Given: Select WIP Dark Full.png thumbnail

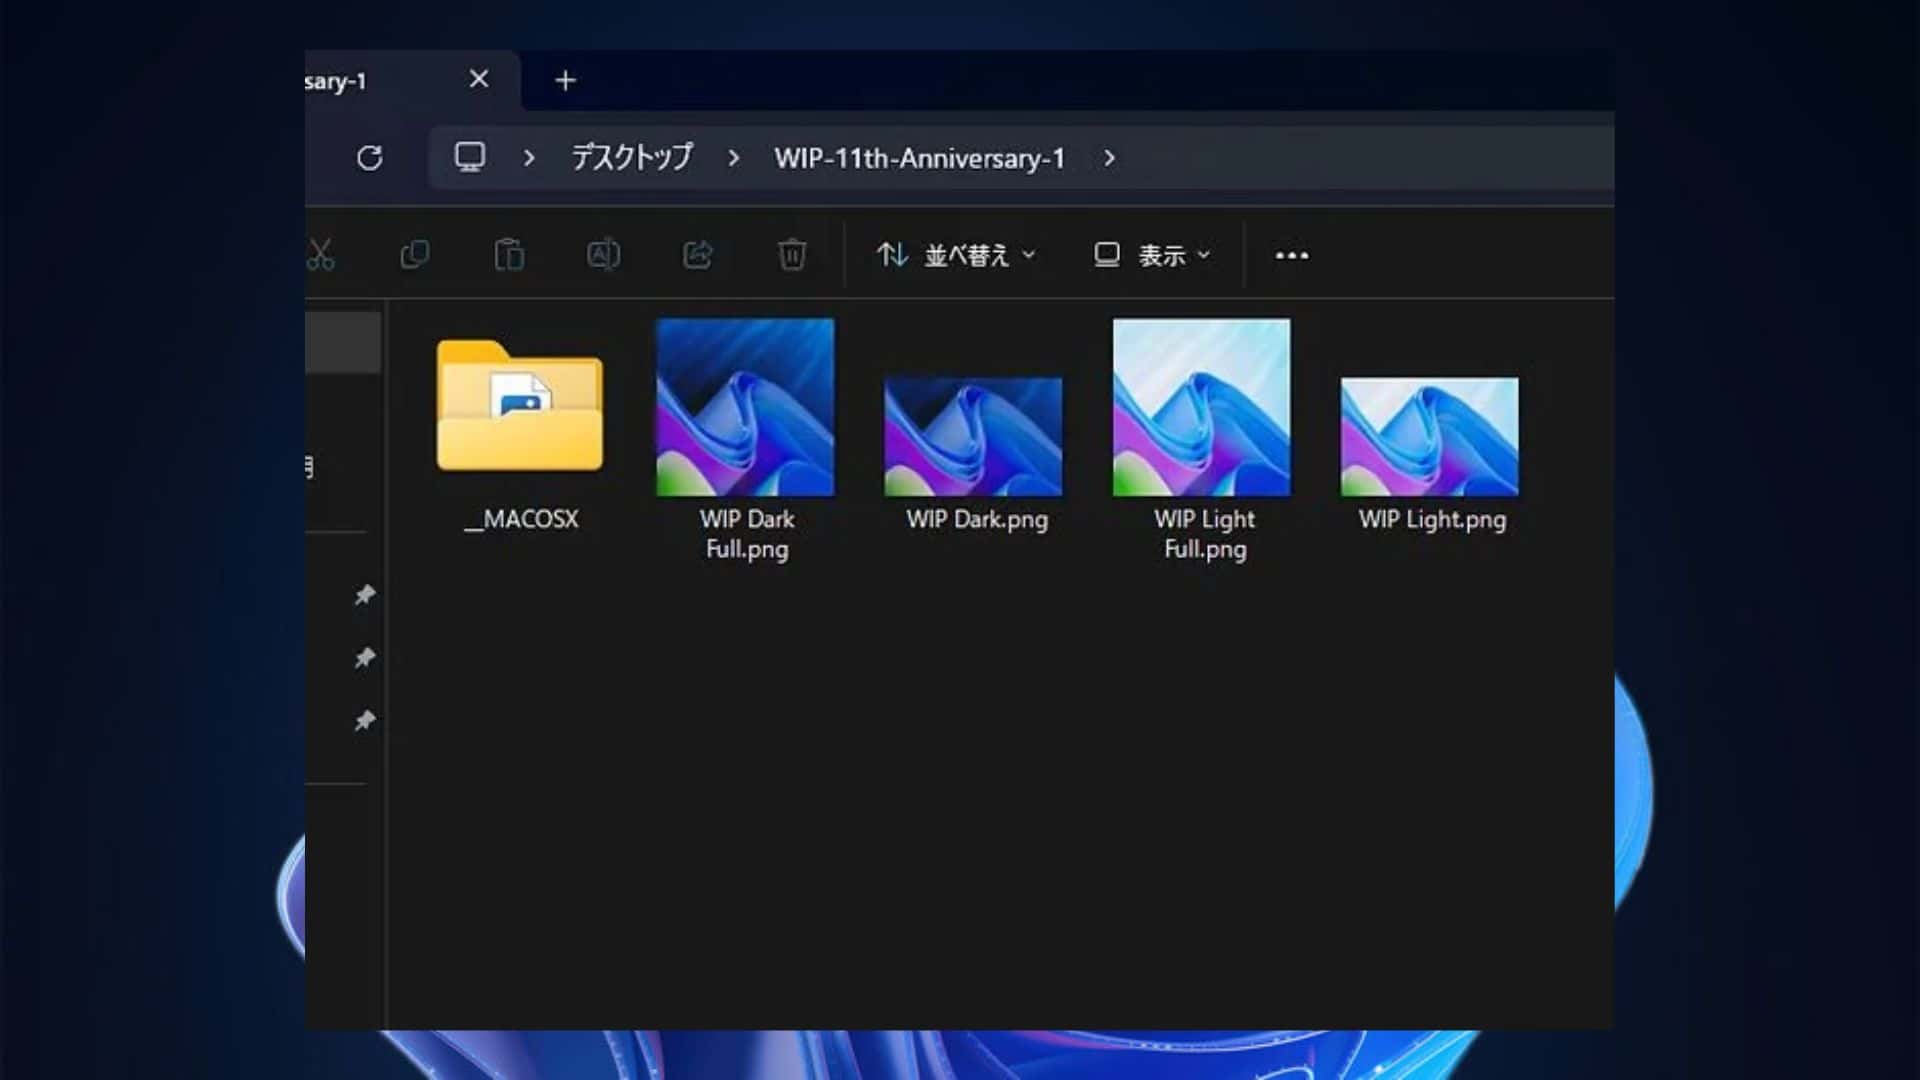Looking at the screenshot, I should point(745,407).
